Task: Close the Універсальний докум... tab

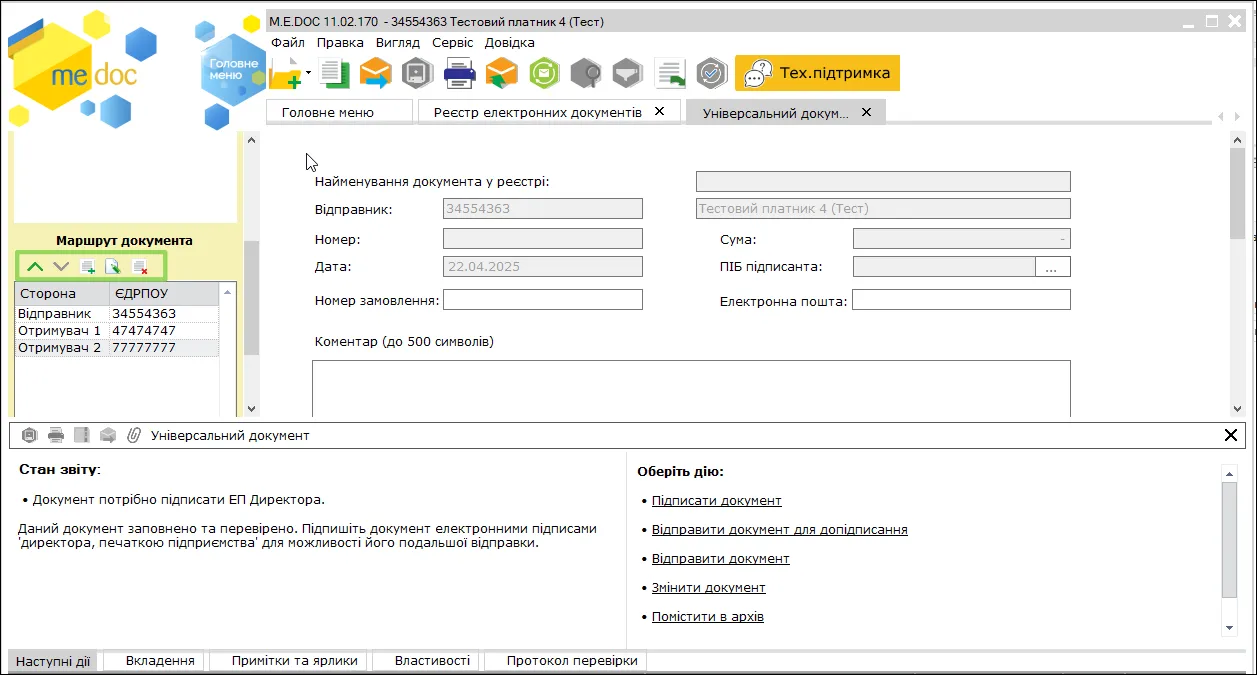Action: point(866,112)
